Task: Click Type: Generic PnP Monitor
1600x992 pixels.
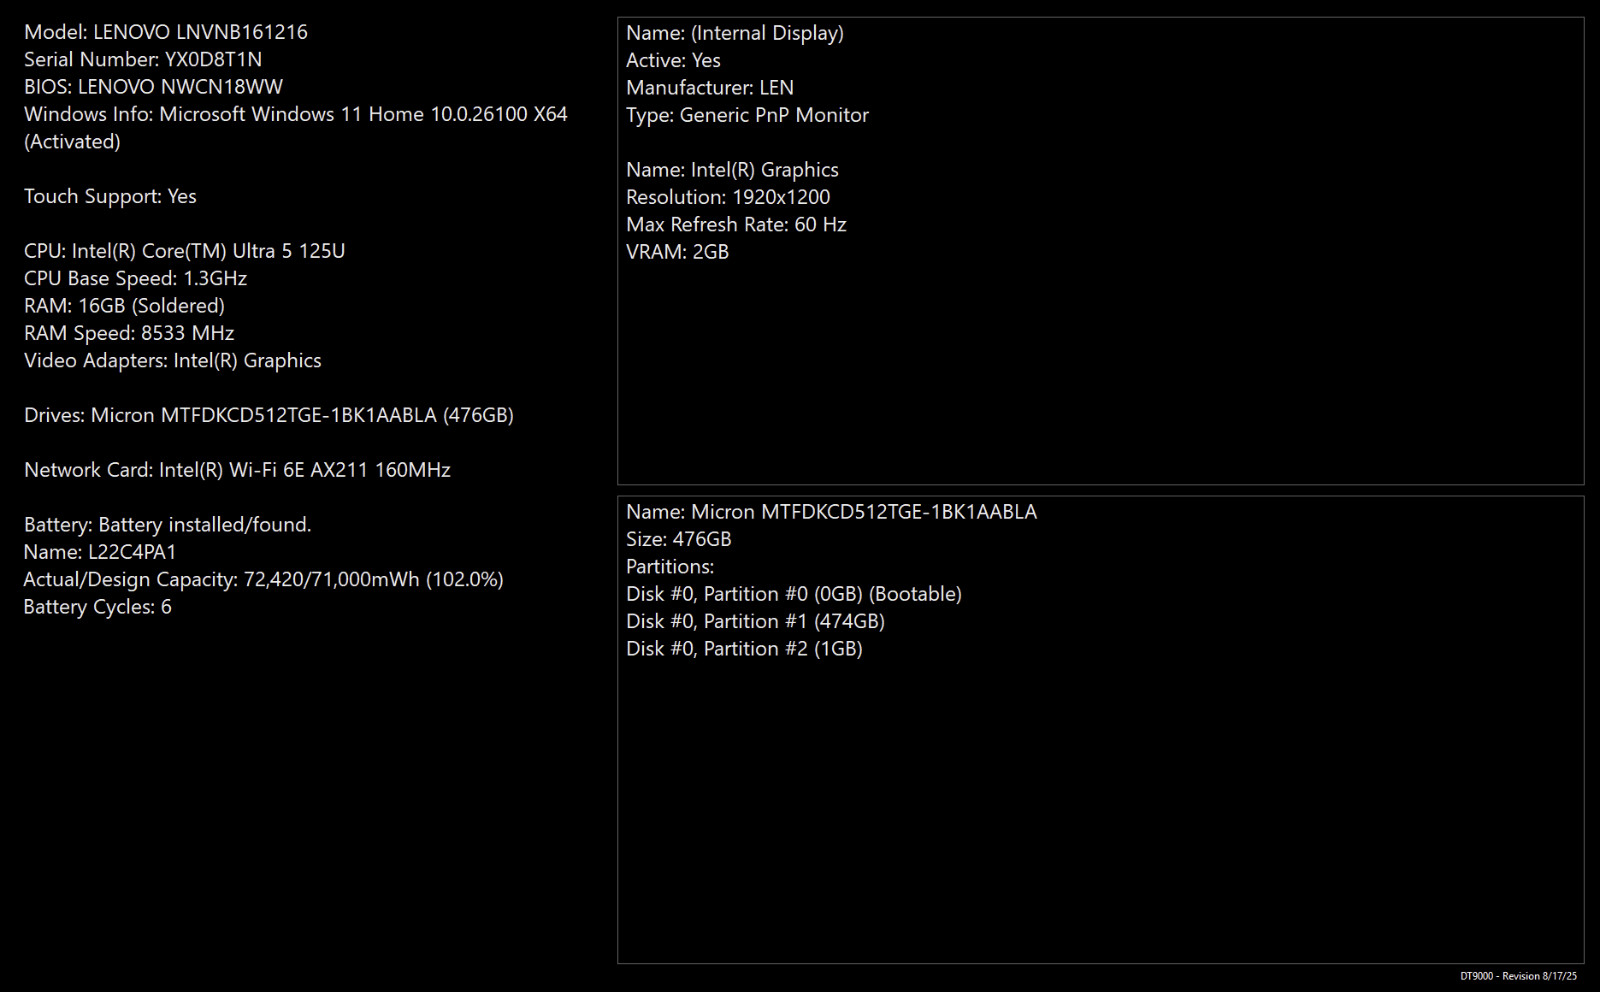Action: 747,115
